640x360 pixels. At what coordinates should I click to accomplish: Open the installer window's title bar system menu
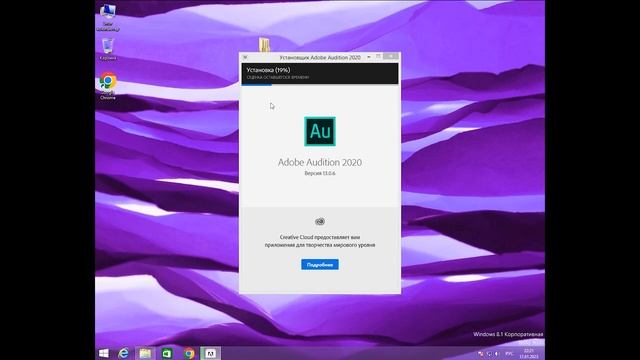[x=245, y=57]
